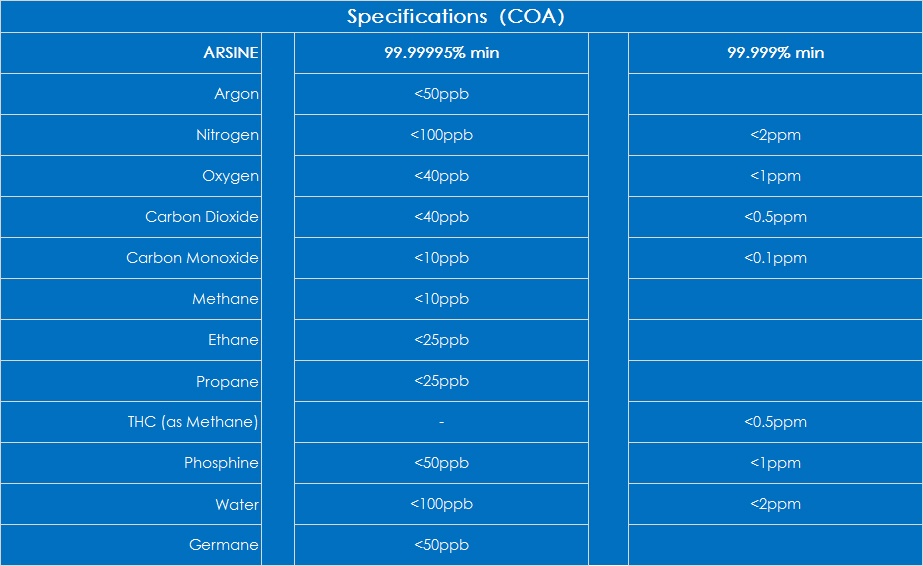Screen dimensions: 923x566
Task: Click the Nitrogen row label
Action: [227, 135]
